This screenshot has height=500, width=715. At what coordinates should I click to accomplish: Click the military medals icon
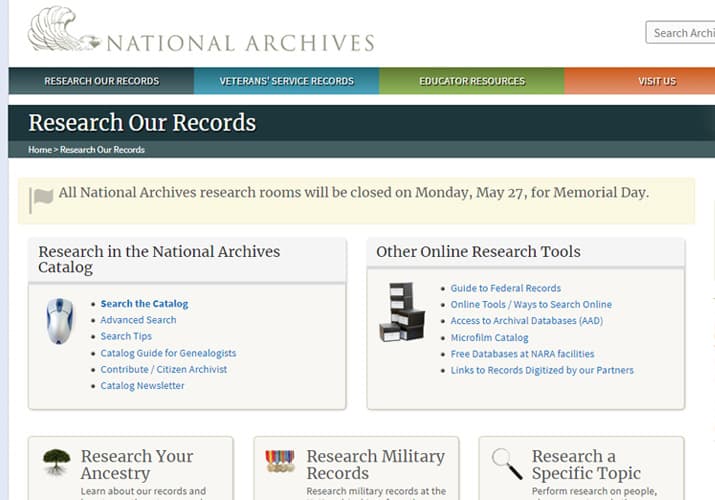280,461
